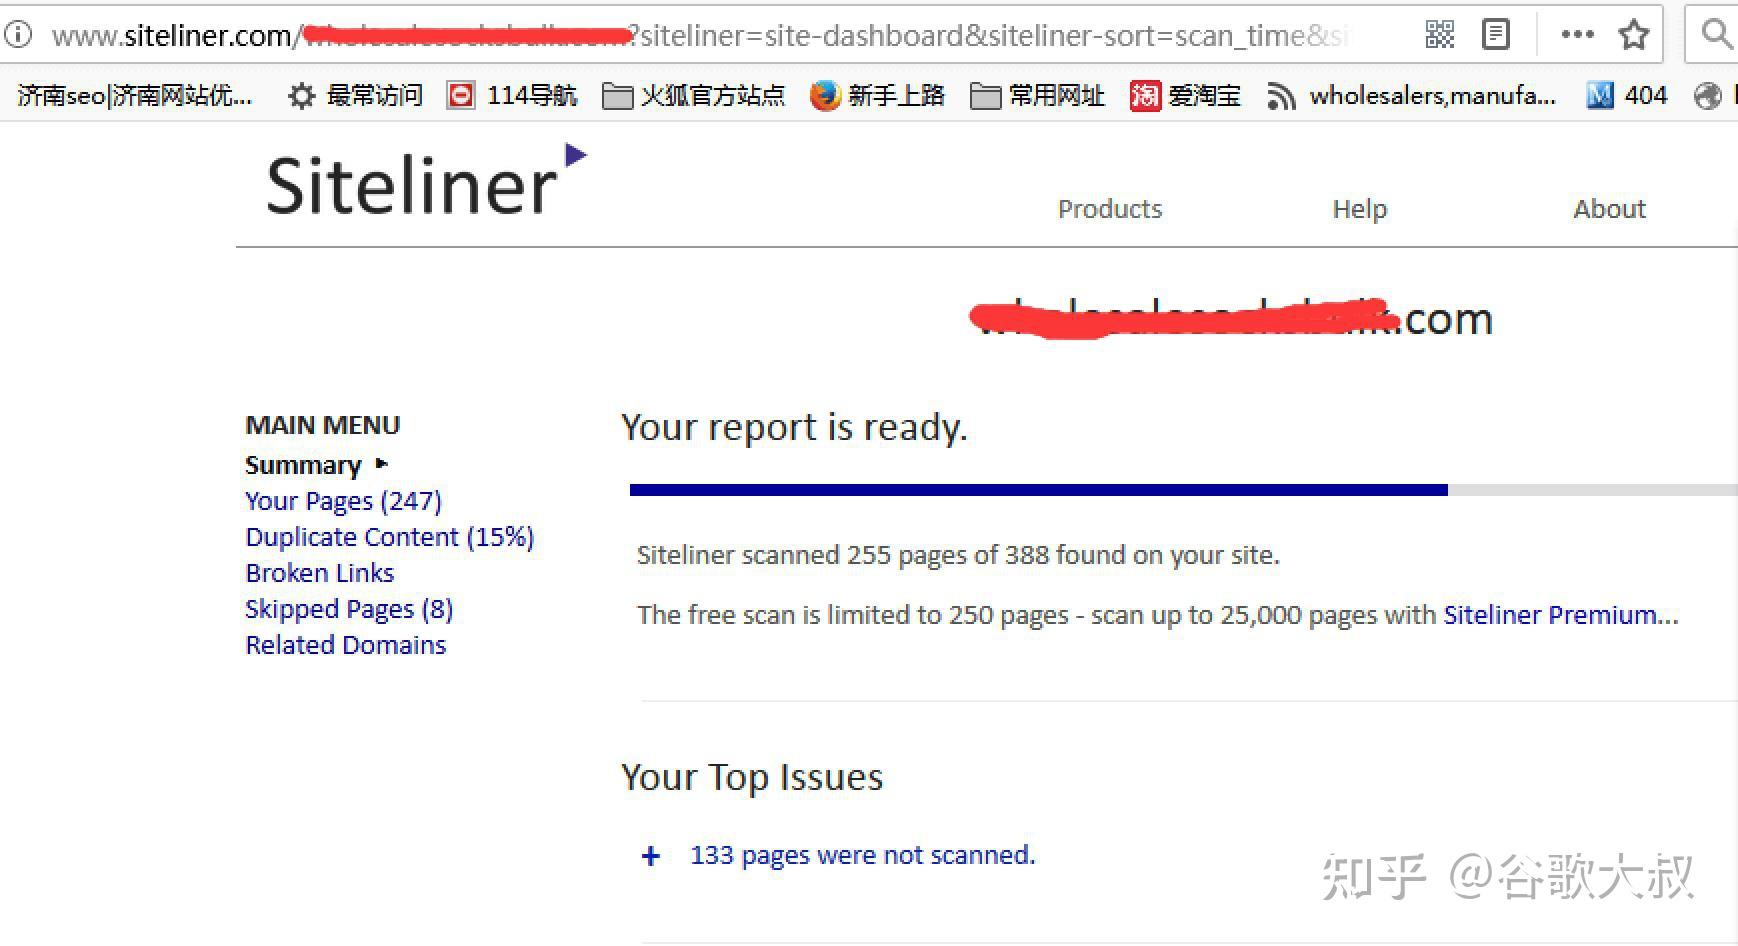Open the Help menu
This screenshot has width=1738, height=946.
pyautogui.click(x=1360, y=209)
